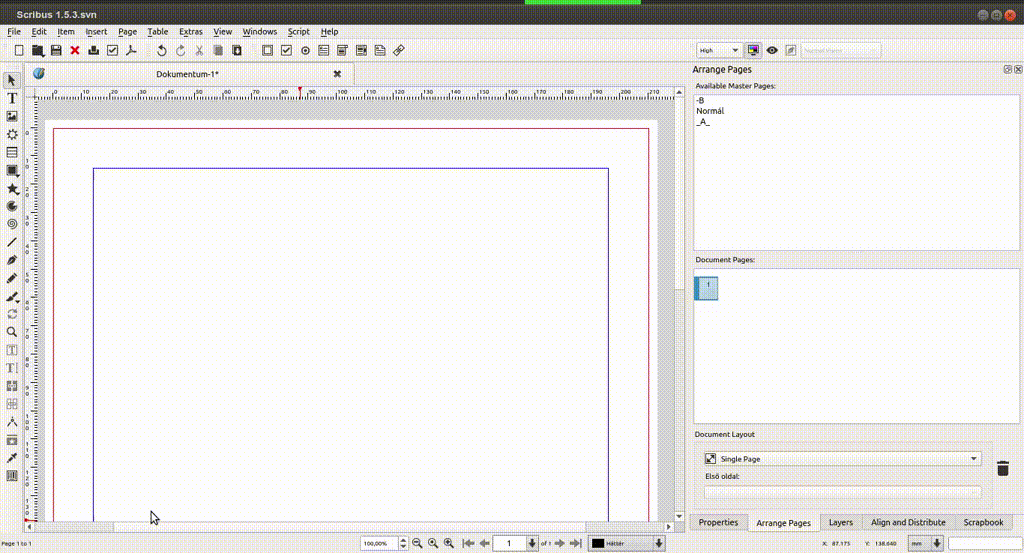Insert checkbox PDF form field
This screenshot has width=1024, height=553.
click(286, 50)
